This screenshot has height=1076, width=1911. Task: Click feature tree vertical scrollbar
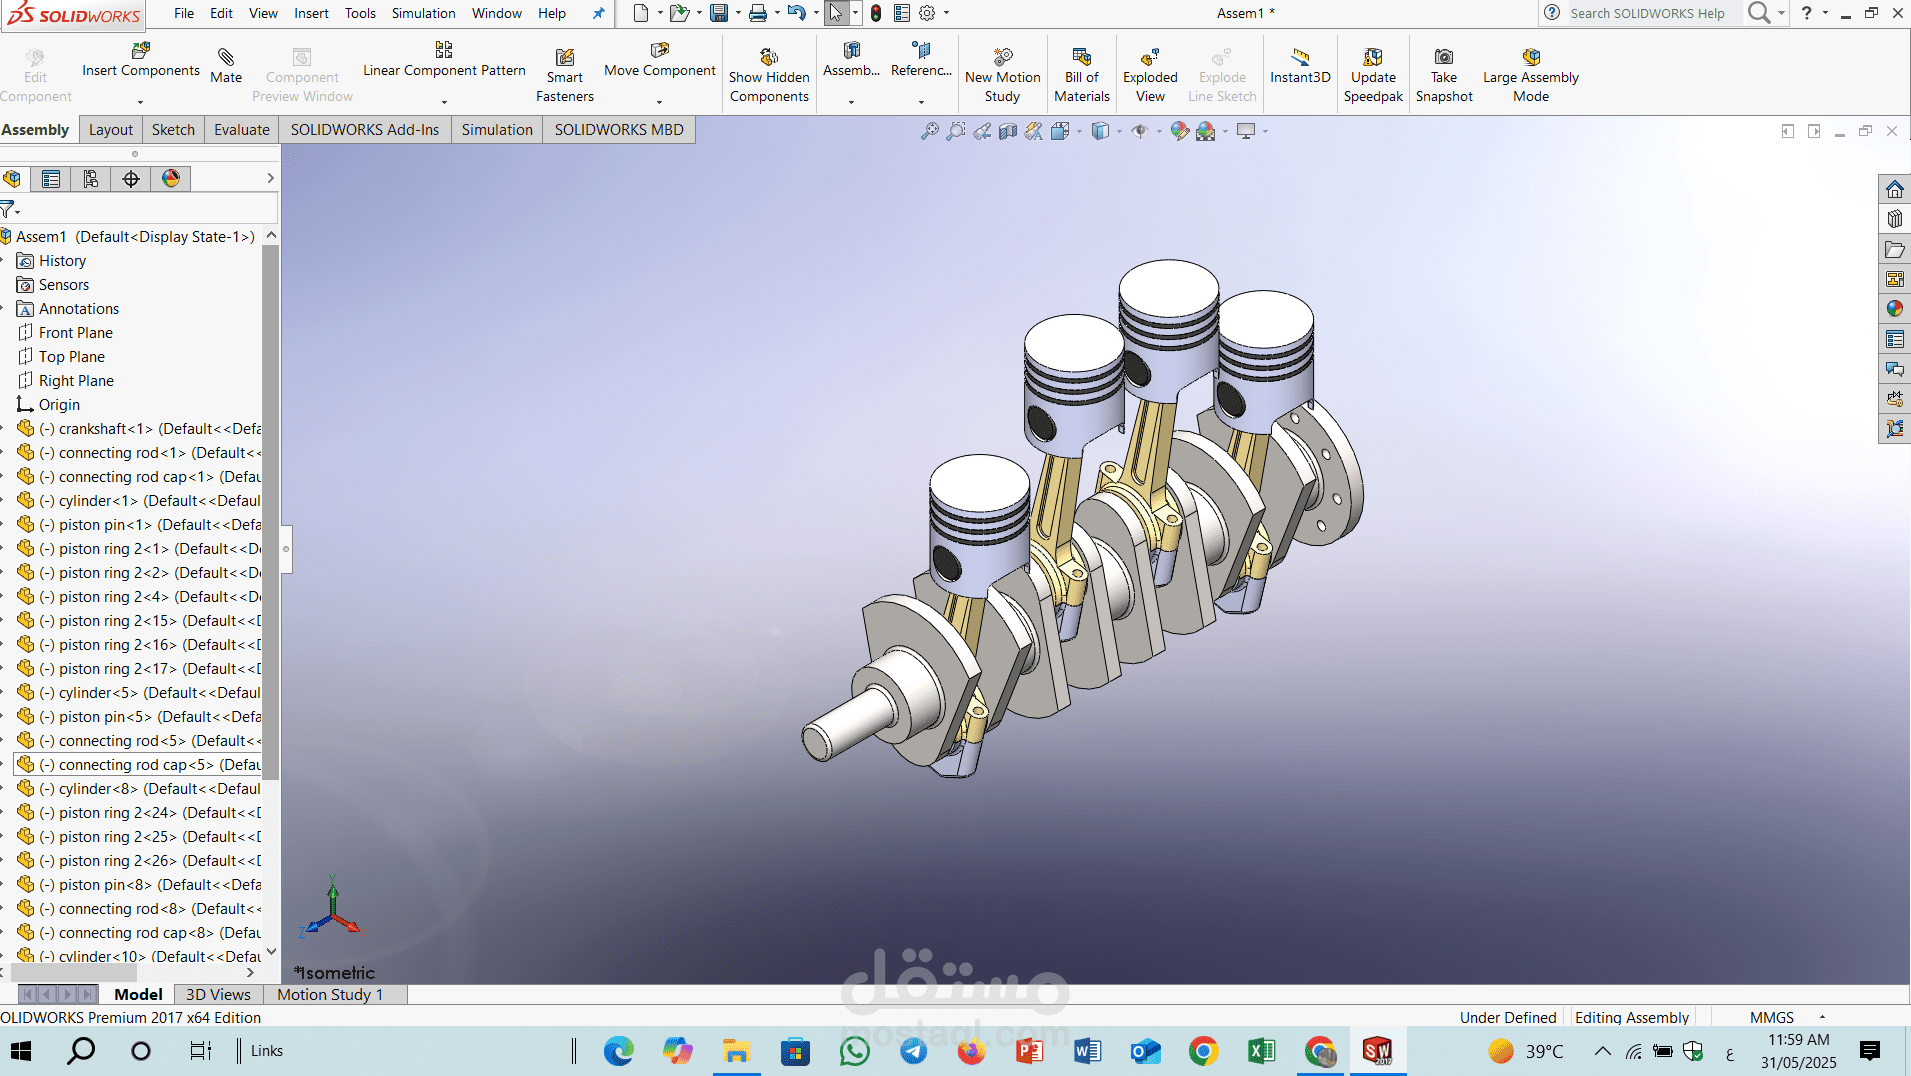(270, 510)
